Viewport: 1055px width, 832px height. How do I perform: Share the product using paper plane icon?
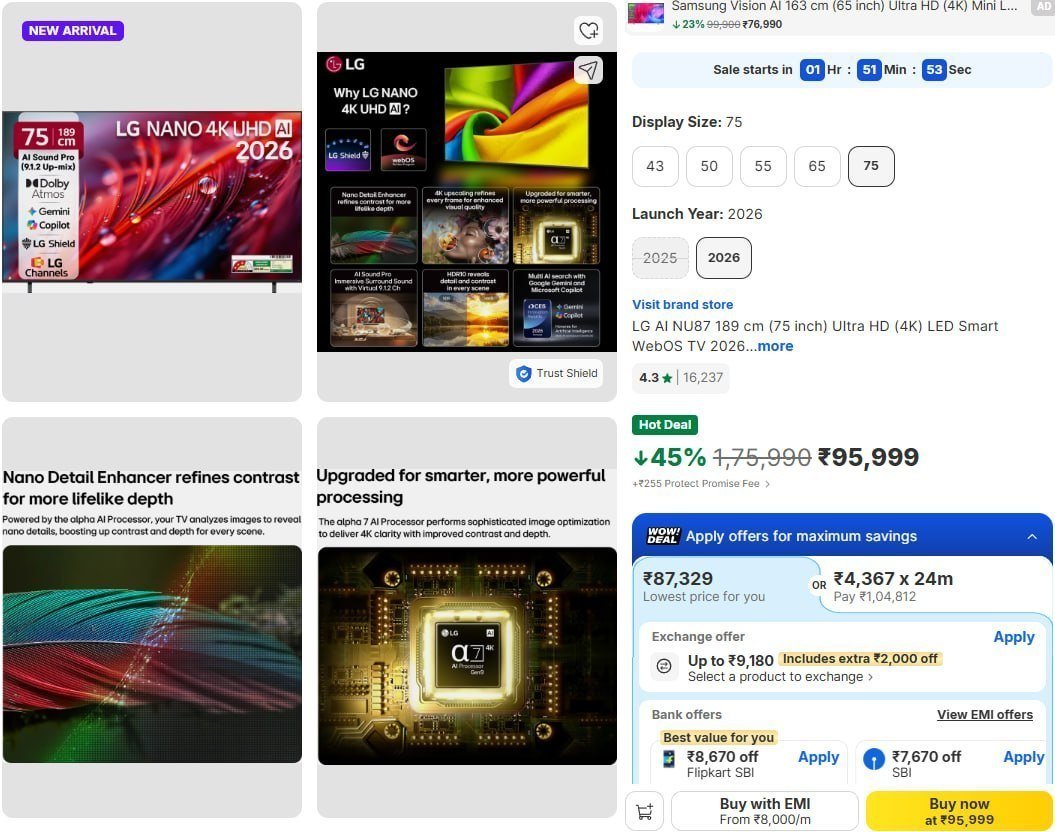click(x=588, y=70)
